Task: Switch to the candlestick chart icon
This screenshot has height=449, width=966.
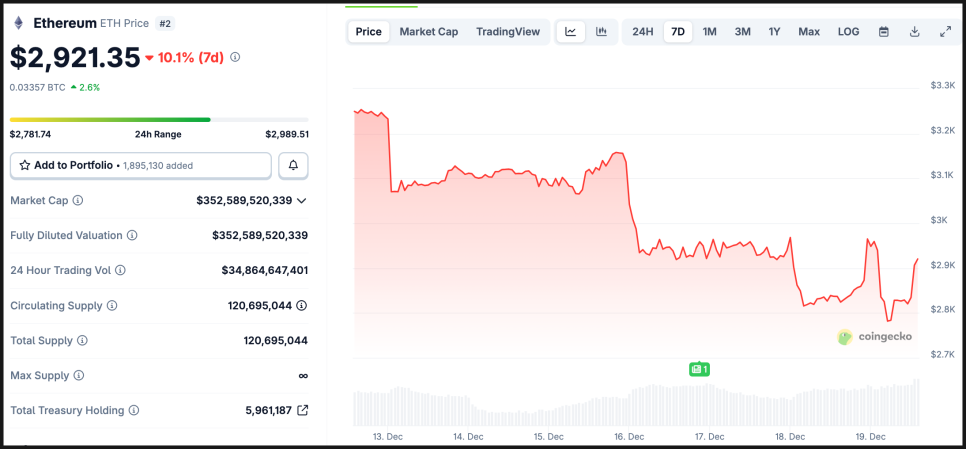Action: point(601,32)
